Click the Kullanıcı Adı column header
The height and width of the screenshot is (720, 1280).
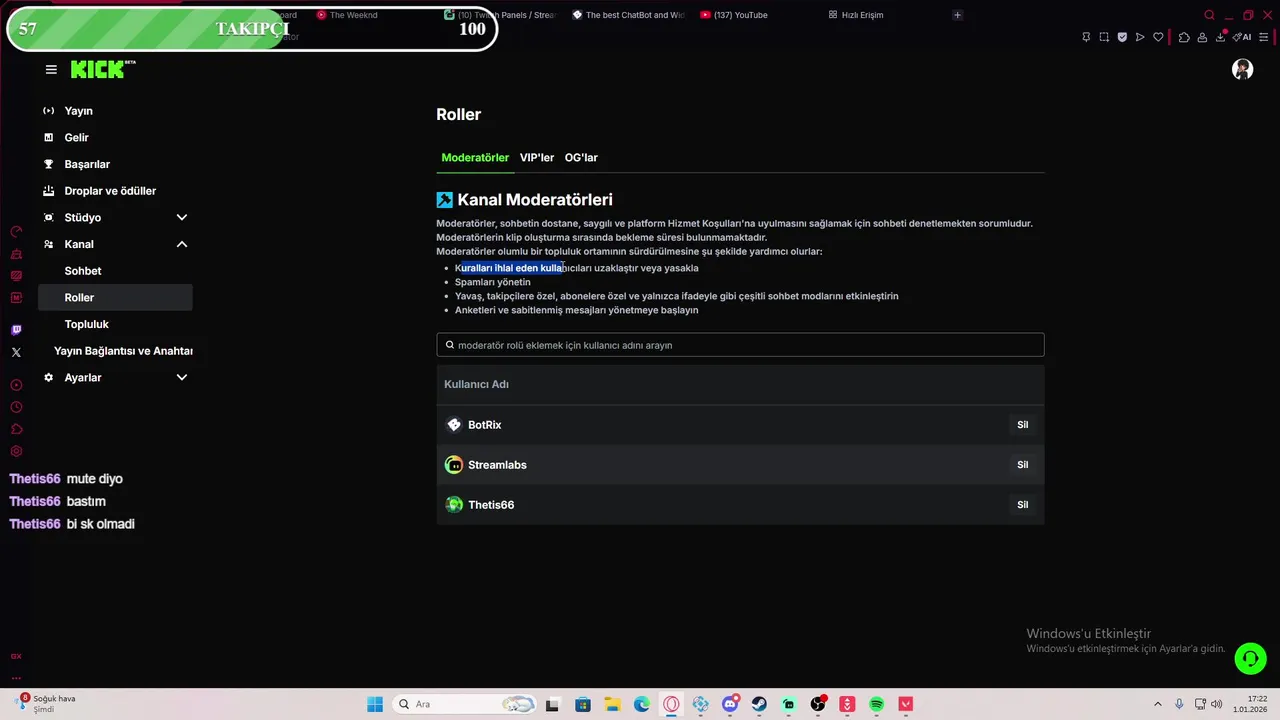point(476,384)
